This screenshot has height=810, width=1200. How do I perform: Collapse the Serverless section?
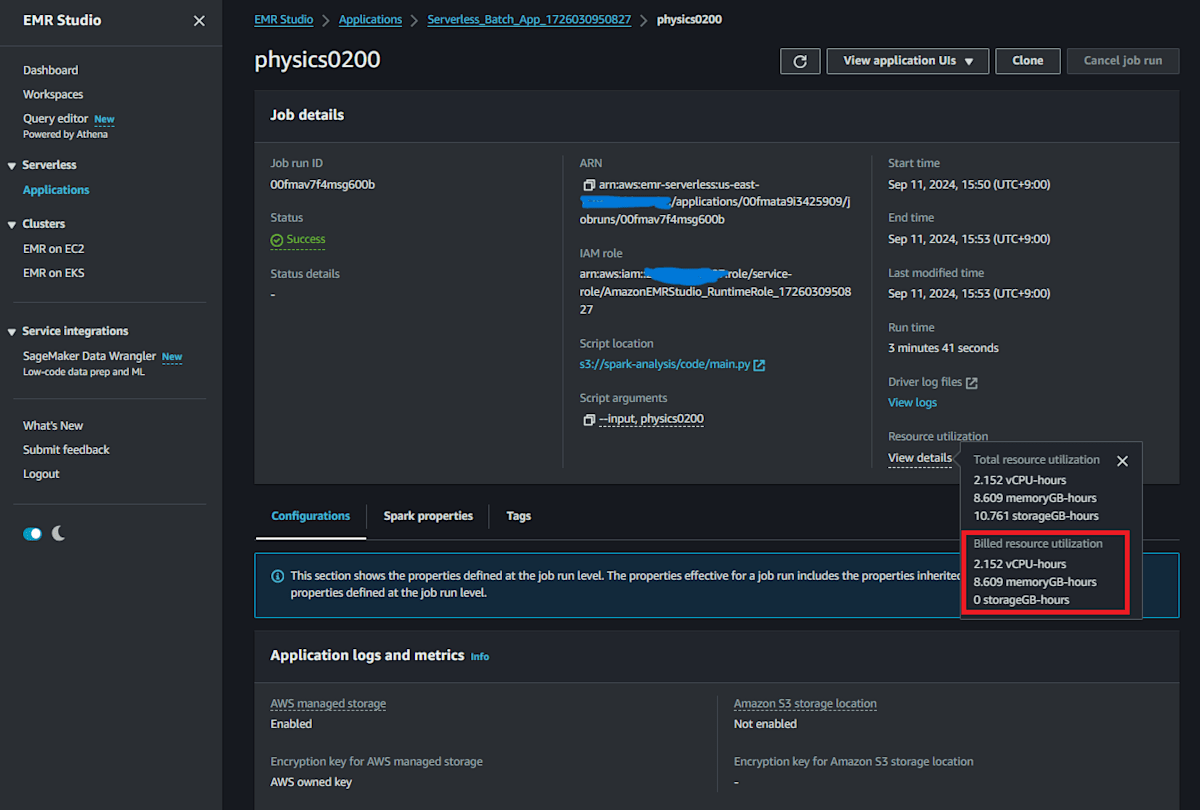(12, 165)
